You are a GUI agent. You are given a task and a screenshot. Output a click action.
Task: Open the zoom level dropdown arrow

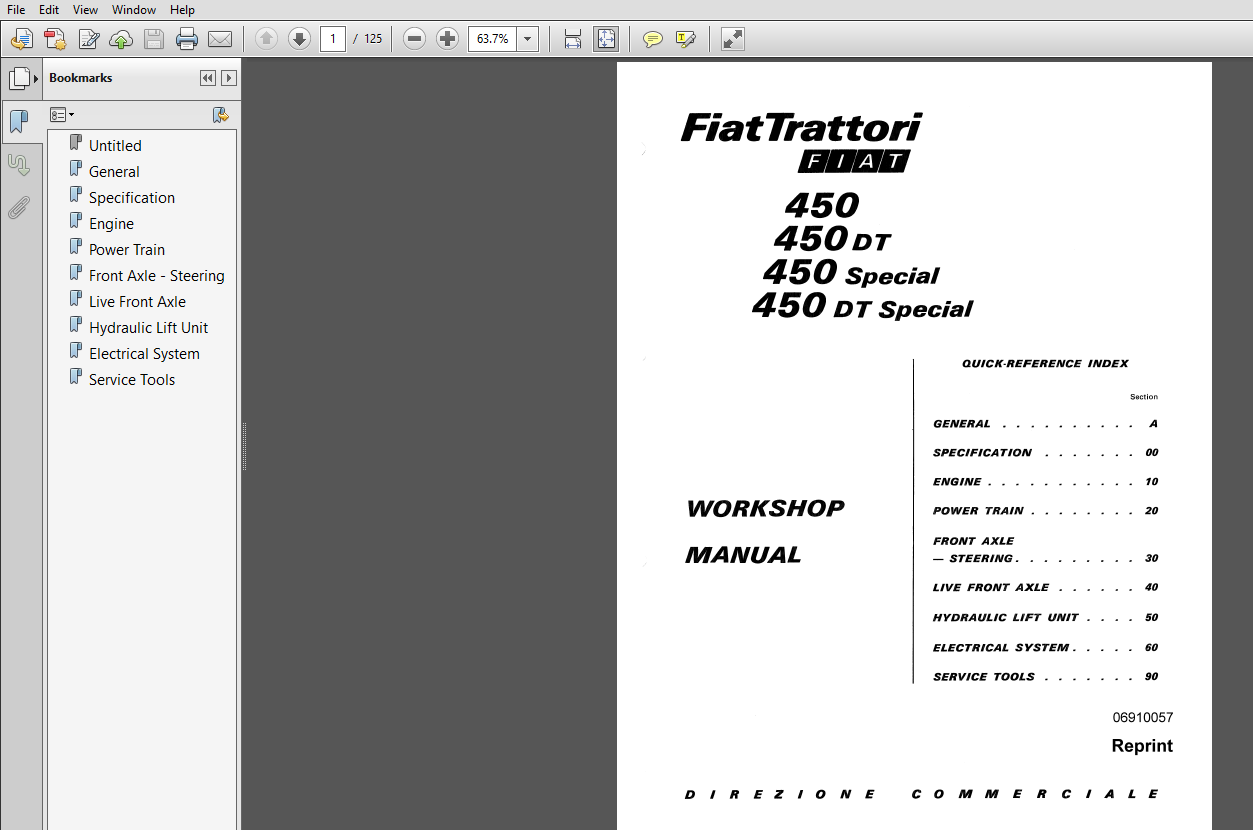pos(528,39)
